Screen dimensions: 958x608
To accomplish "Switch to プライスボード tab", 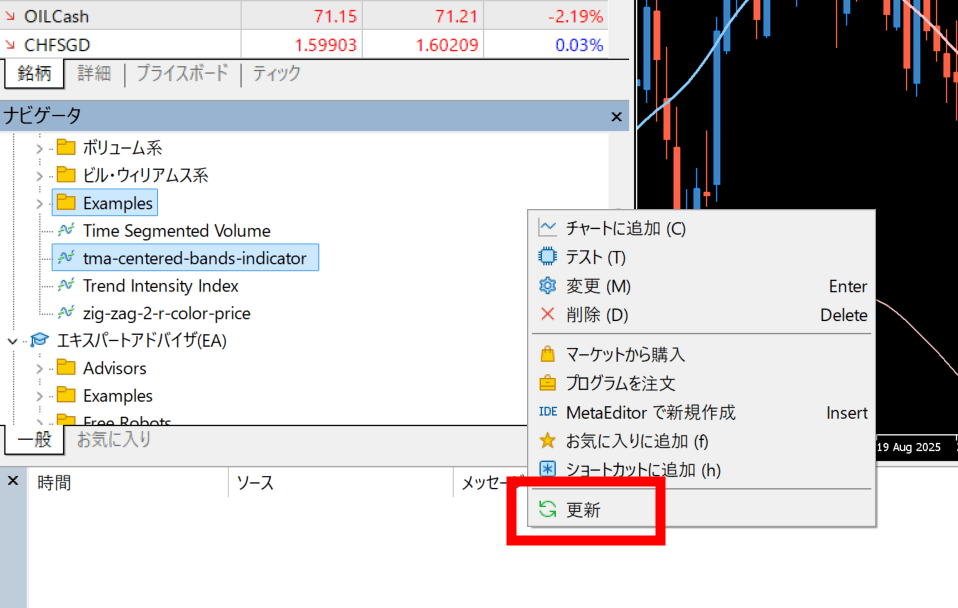I will tap(182, 74).
